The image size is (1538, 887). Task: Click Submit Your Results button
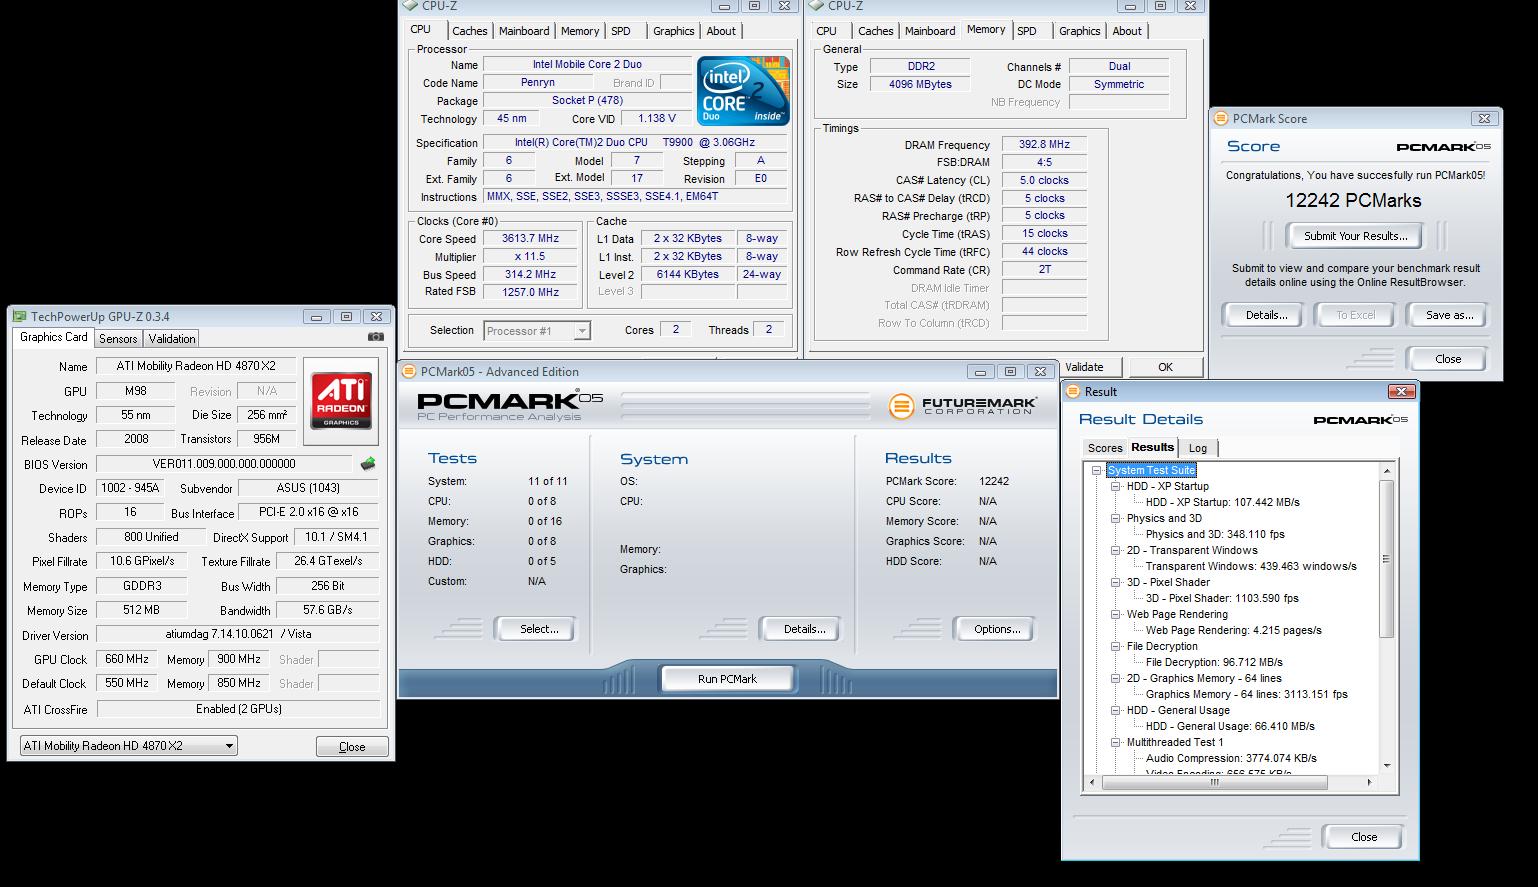[x=1355, y=236]
